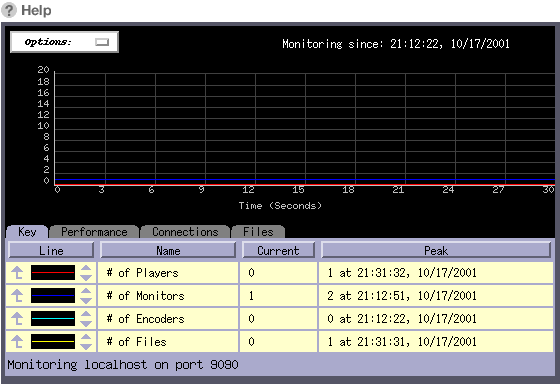
Task: Move the Monitors row up with its up arrow
Action: click(17, 296)
